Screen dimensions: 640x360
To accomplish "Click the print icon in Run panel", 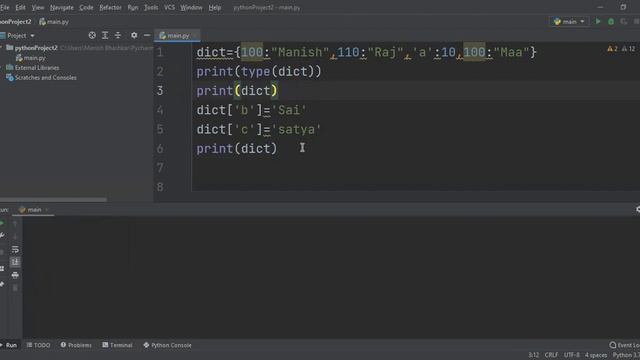I will point(15,276).
